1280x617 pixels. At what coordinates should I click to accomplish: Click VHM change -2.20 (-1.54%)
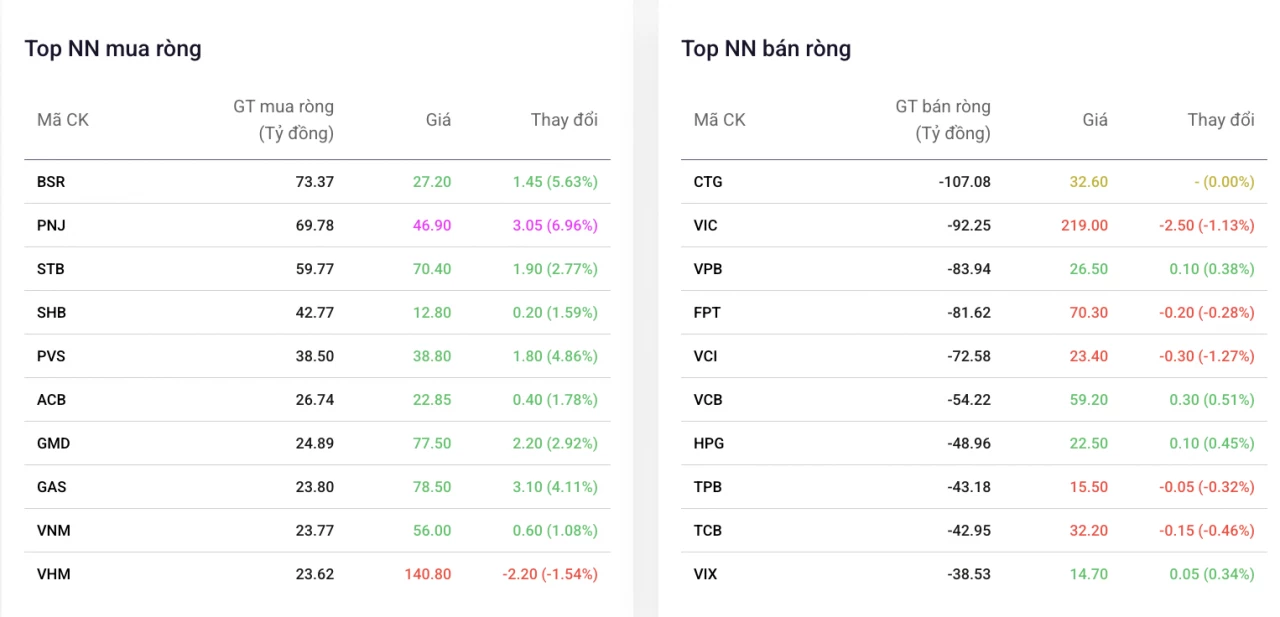(x=550, y=574)
